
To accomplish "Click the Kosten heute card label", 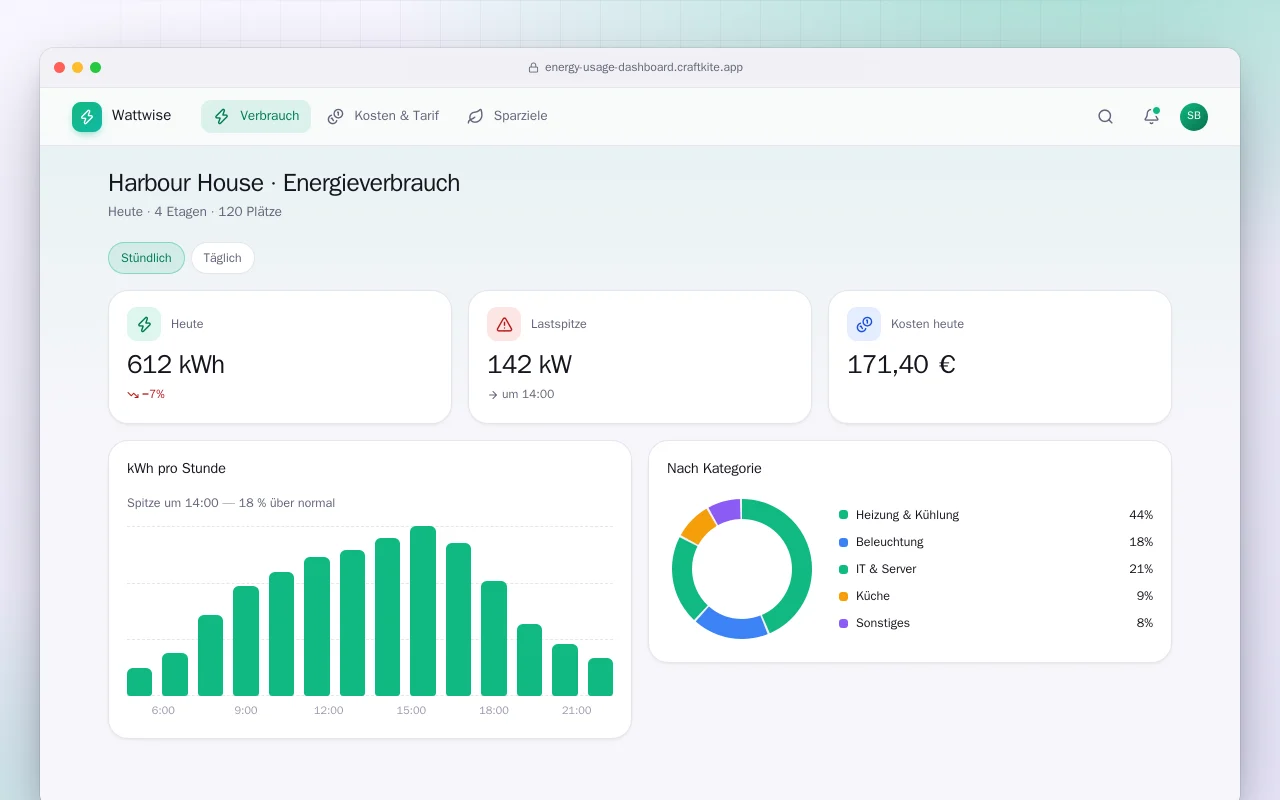I will [x=927, y=324].
